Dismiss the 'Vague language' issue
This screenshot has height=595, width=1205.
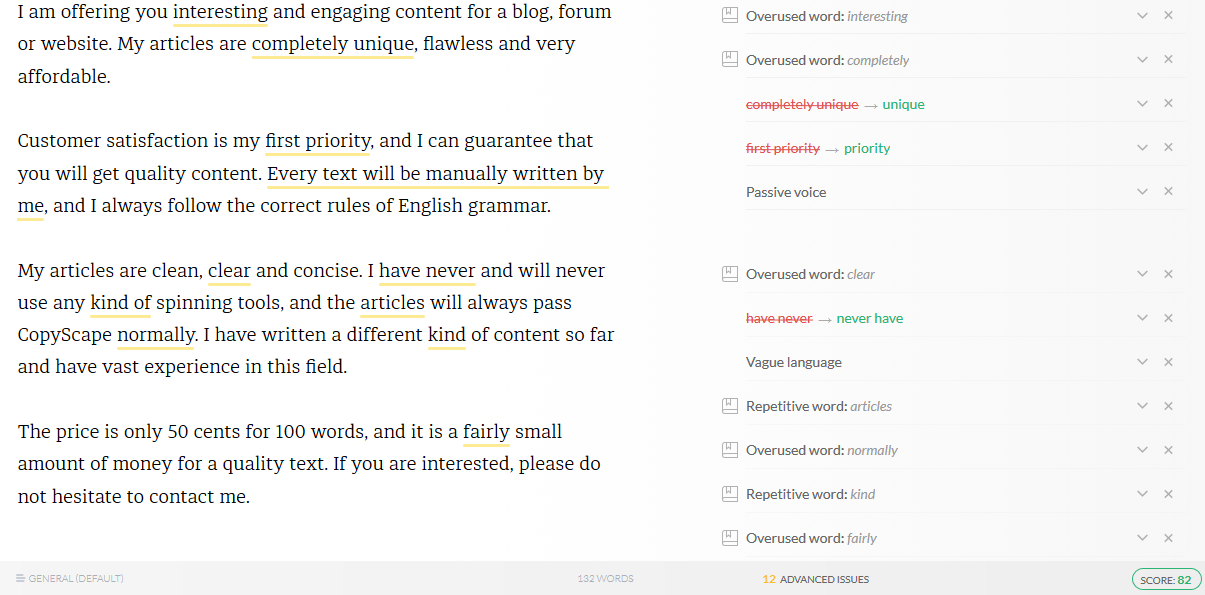(x=1168, y=362)
